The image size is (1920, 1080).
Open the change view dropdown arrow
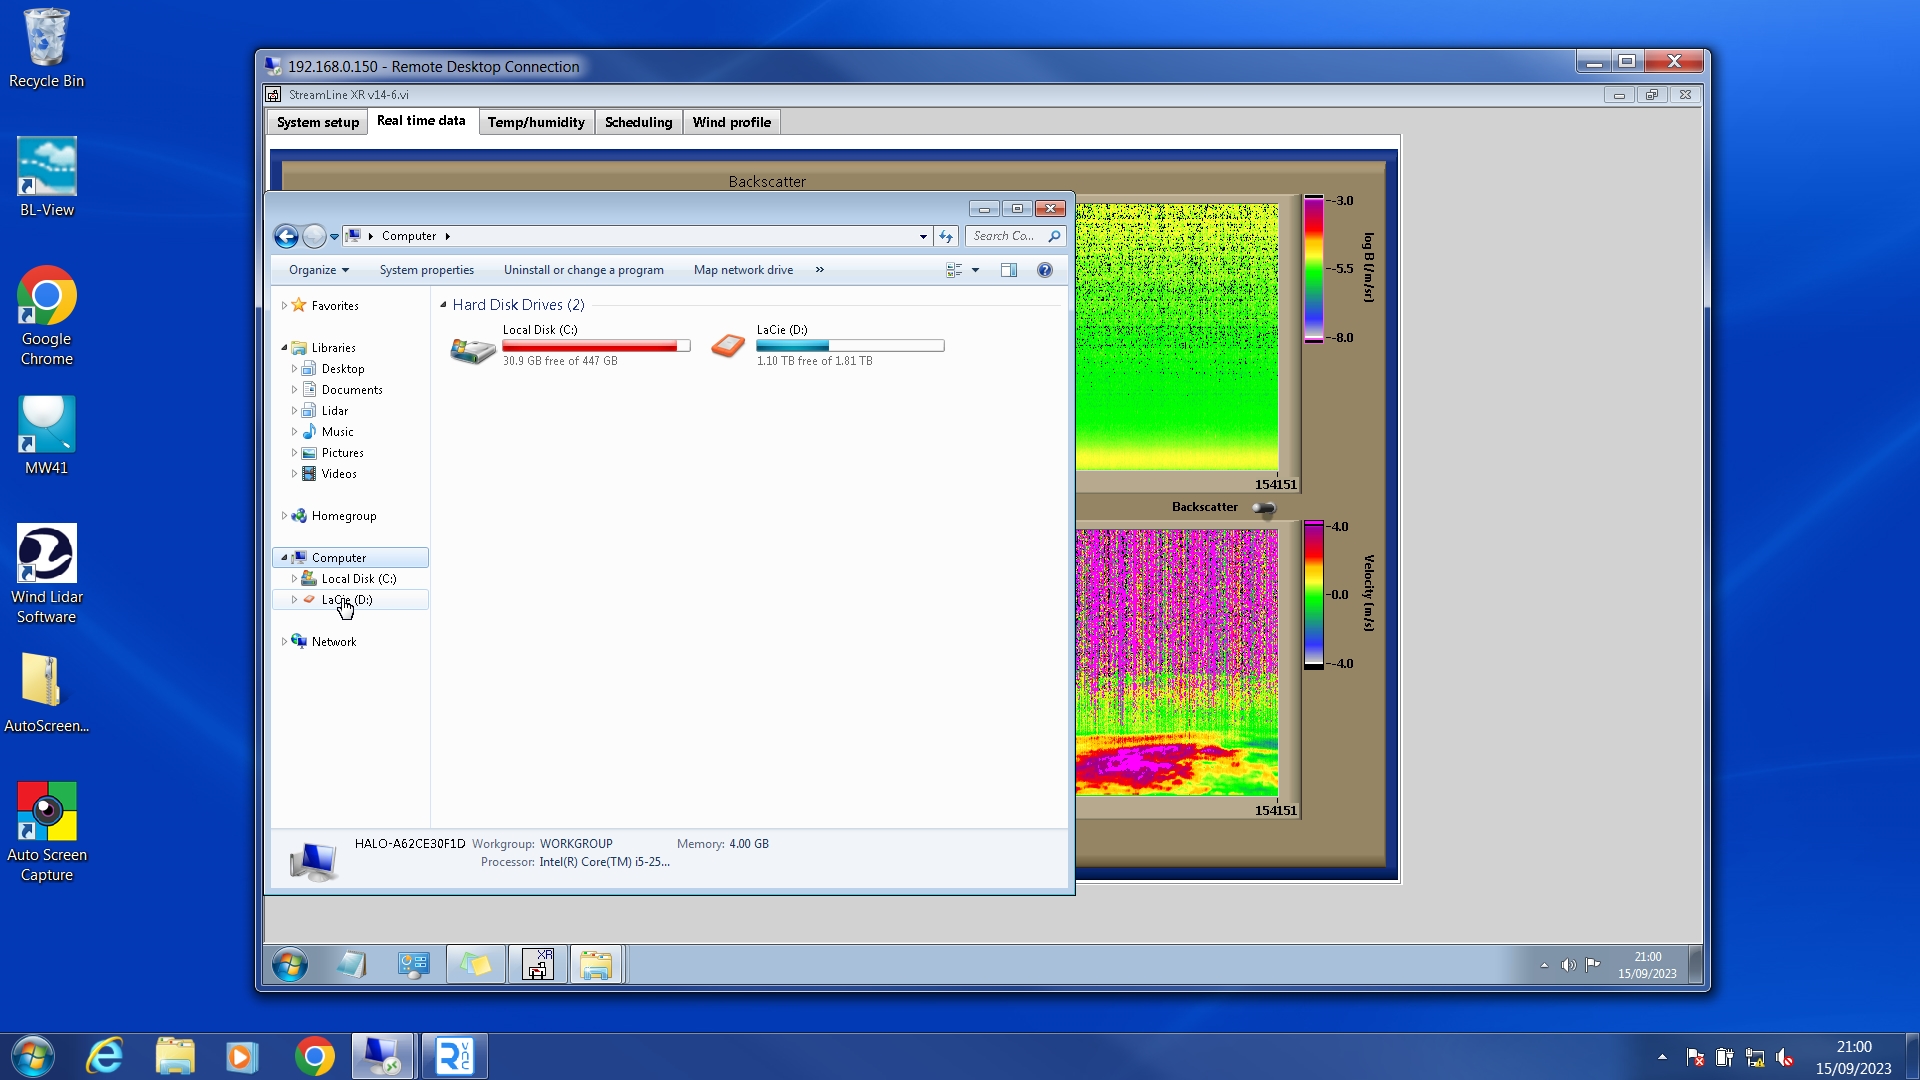976,270
